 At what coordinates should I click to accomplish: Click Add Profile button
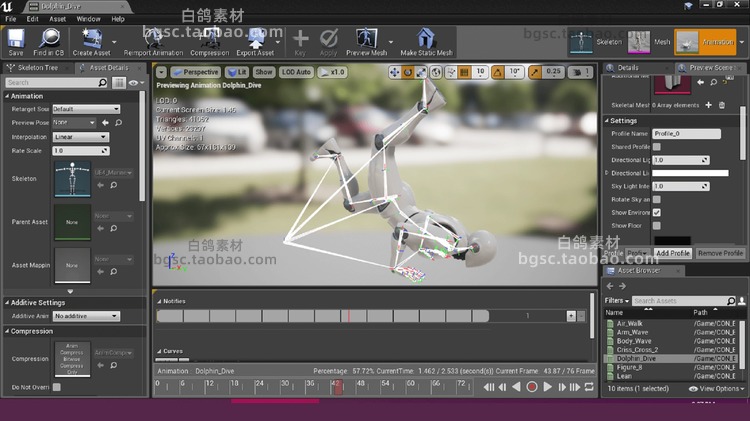pyautogui.click(x=673, y=253)
